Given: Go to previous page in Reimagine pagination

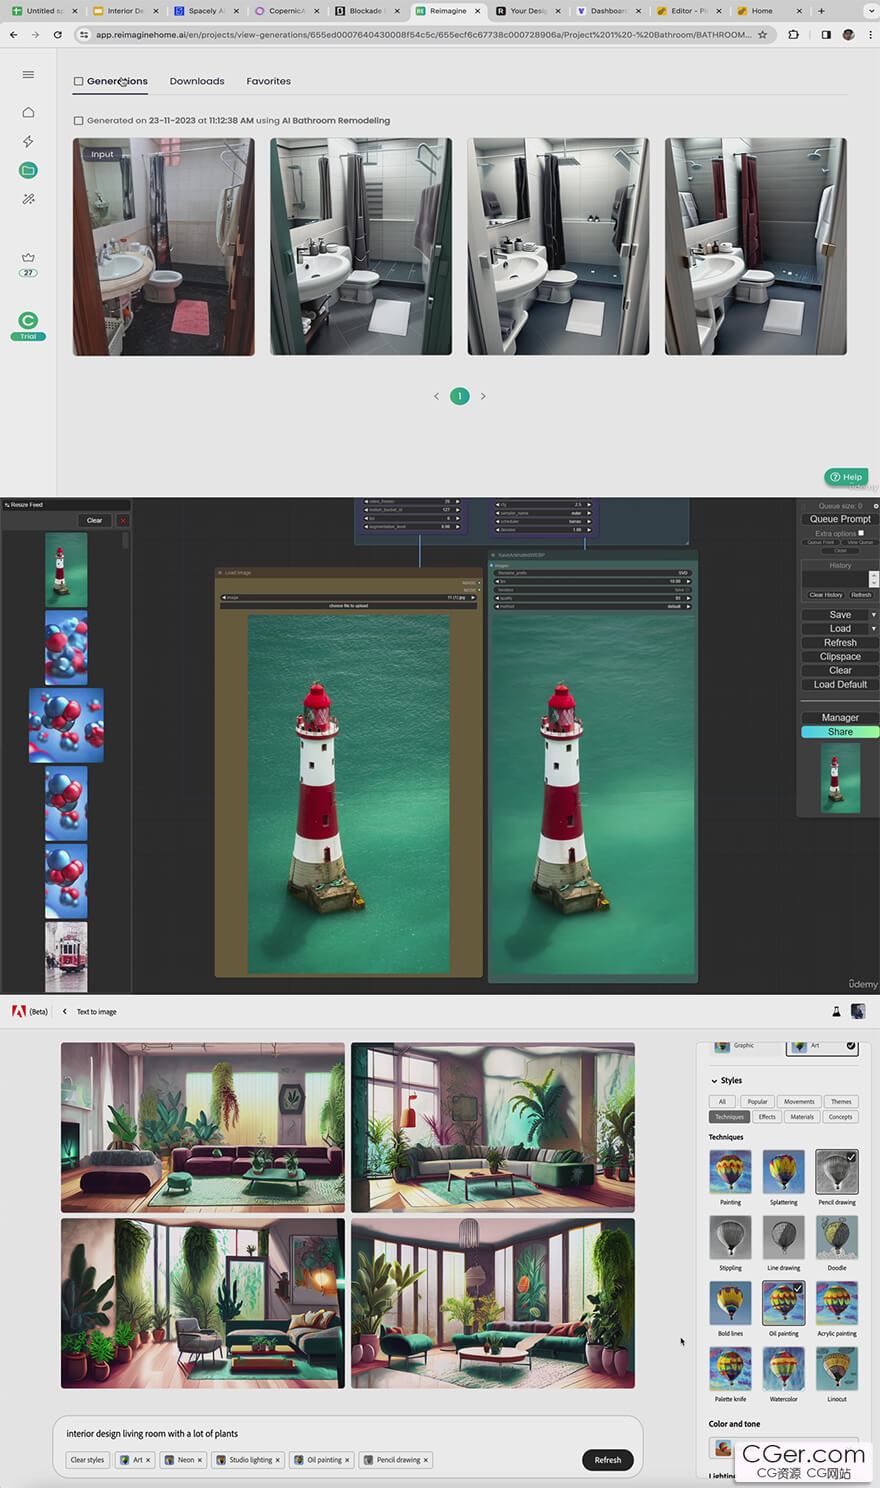Looking at the screenshot, I should (x=436, y=396).
